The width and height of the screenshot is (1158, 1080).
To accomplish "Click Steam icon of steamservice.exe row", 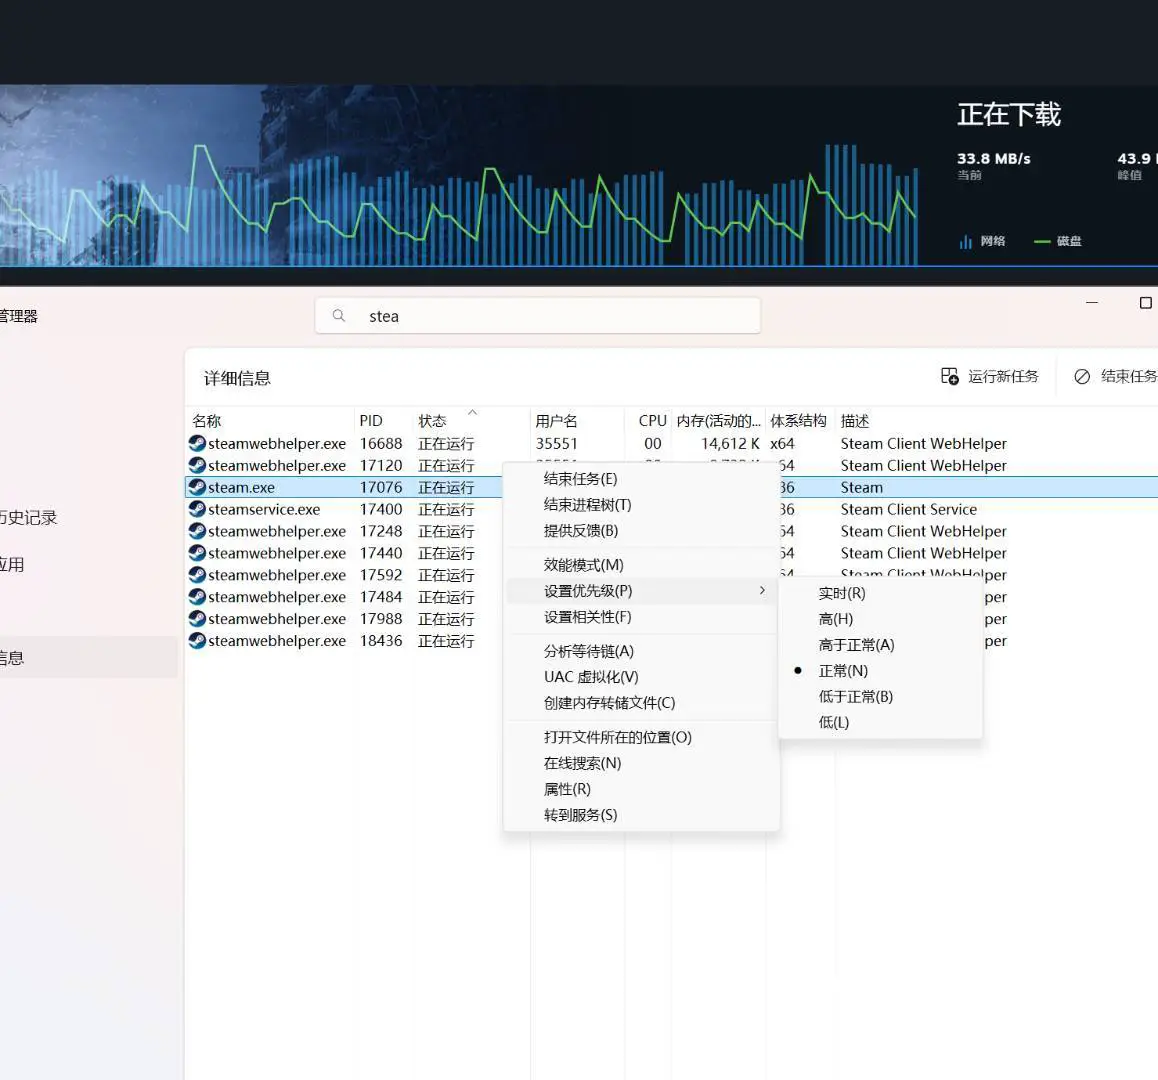I will click(x=197, y=509).
